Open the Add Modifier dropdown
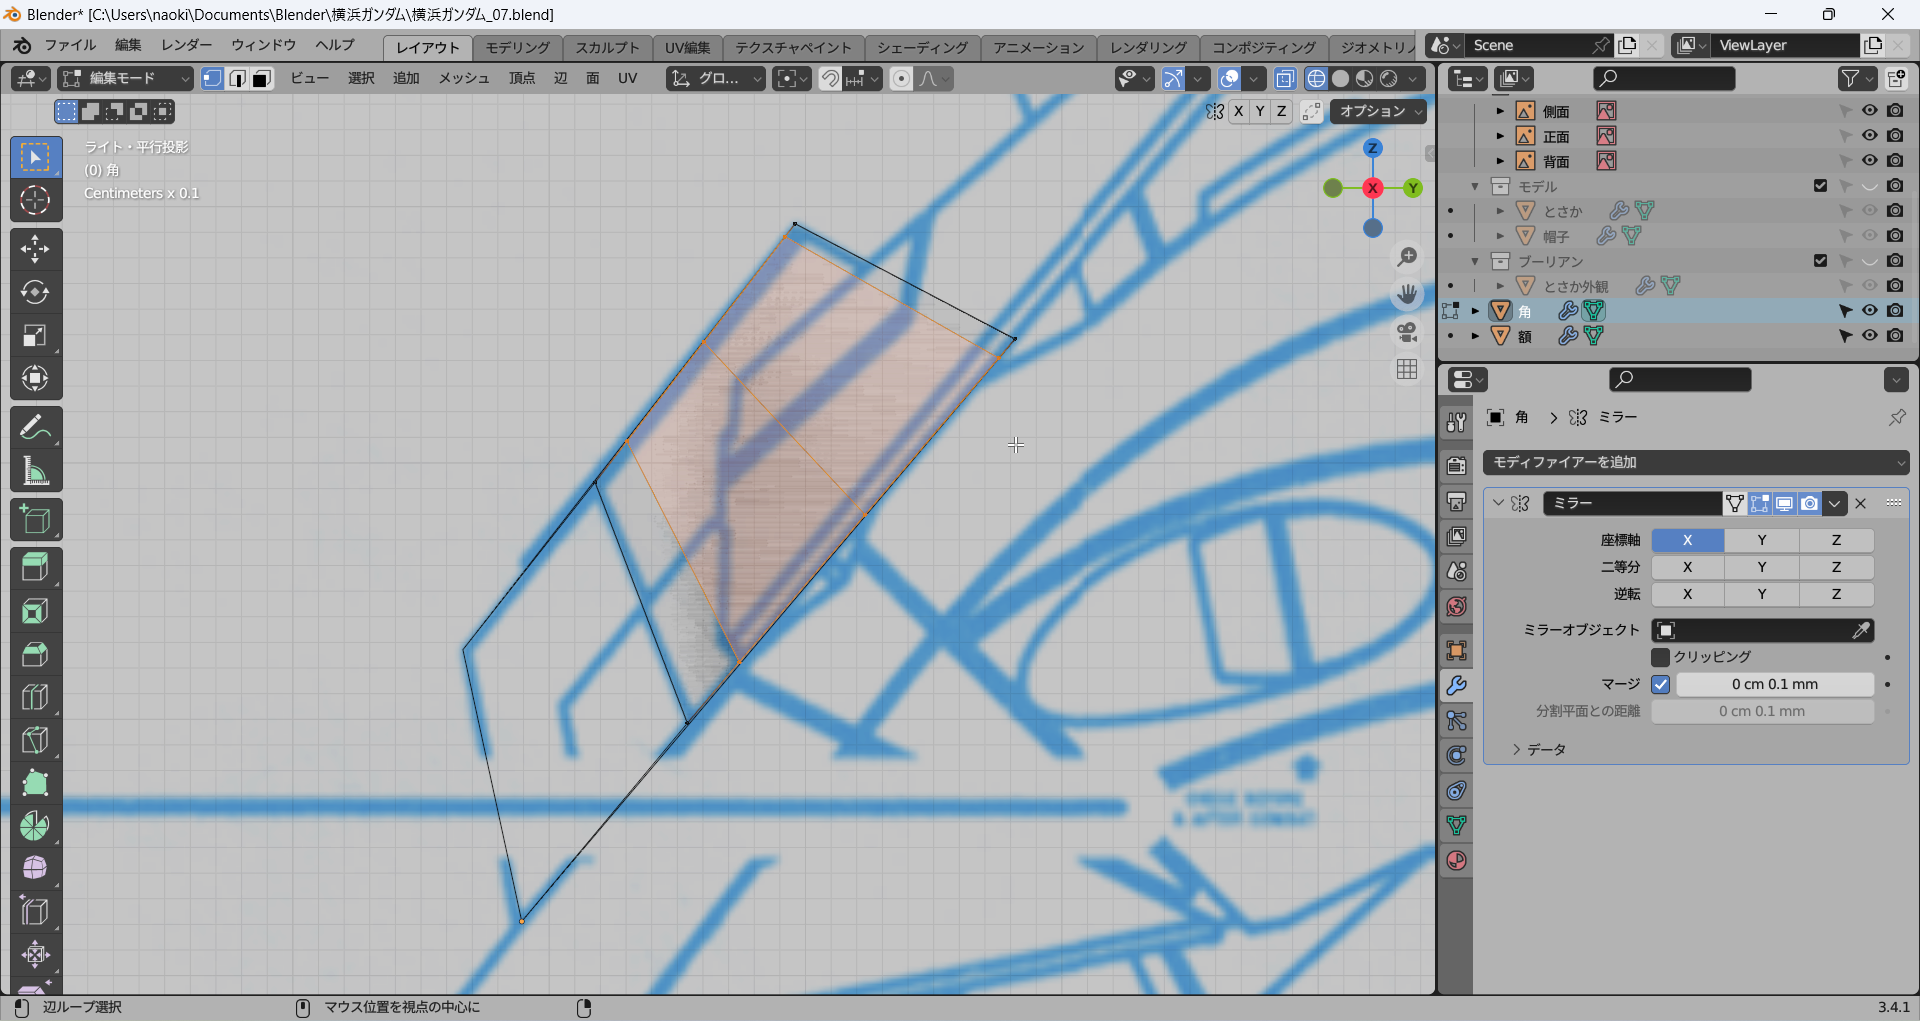The height and width of the screenshot is (1021, 1920). coord(1695,462)
